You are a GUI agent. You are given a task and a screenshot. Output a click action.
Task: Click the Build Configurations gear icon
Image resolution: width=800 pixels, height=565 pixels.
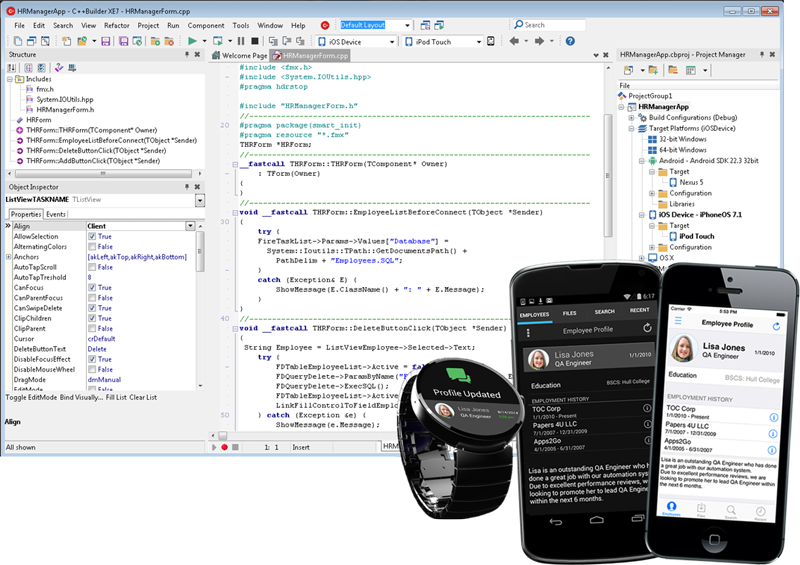tap(643, 117)
